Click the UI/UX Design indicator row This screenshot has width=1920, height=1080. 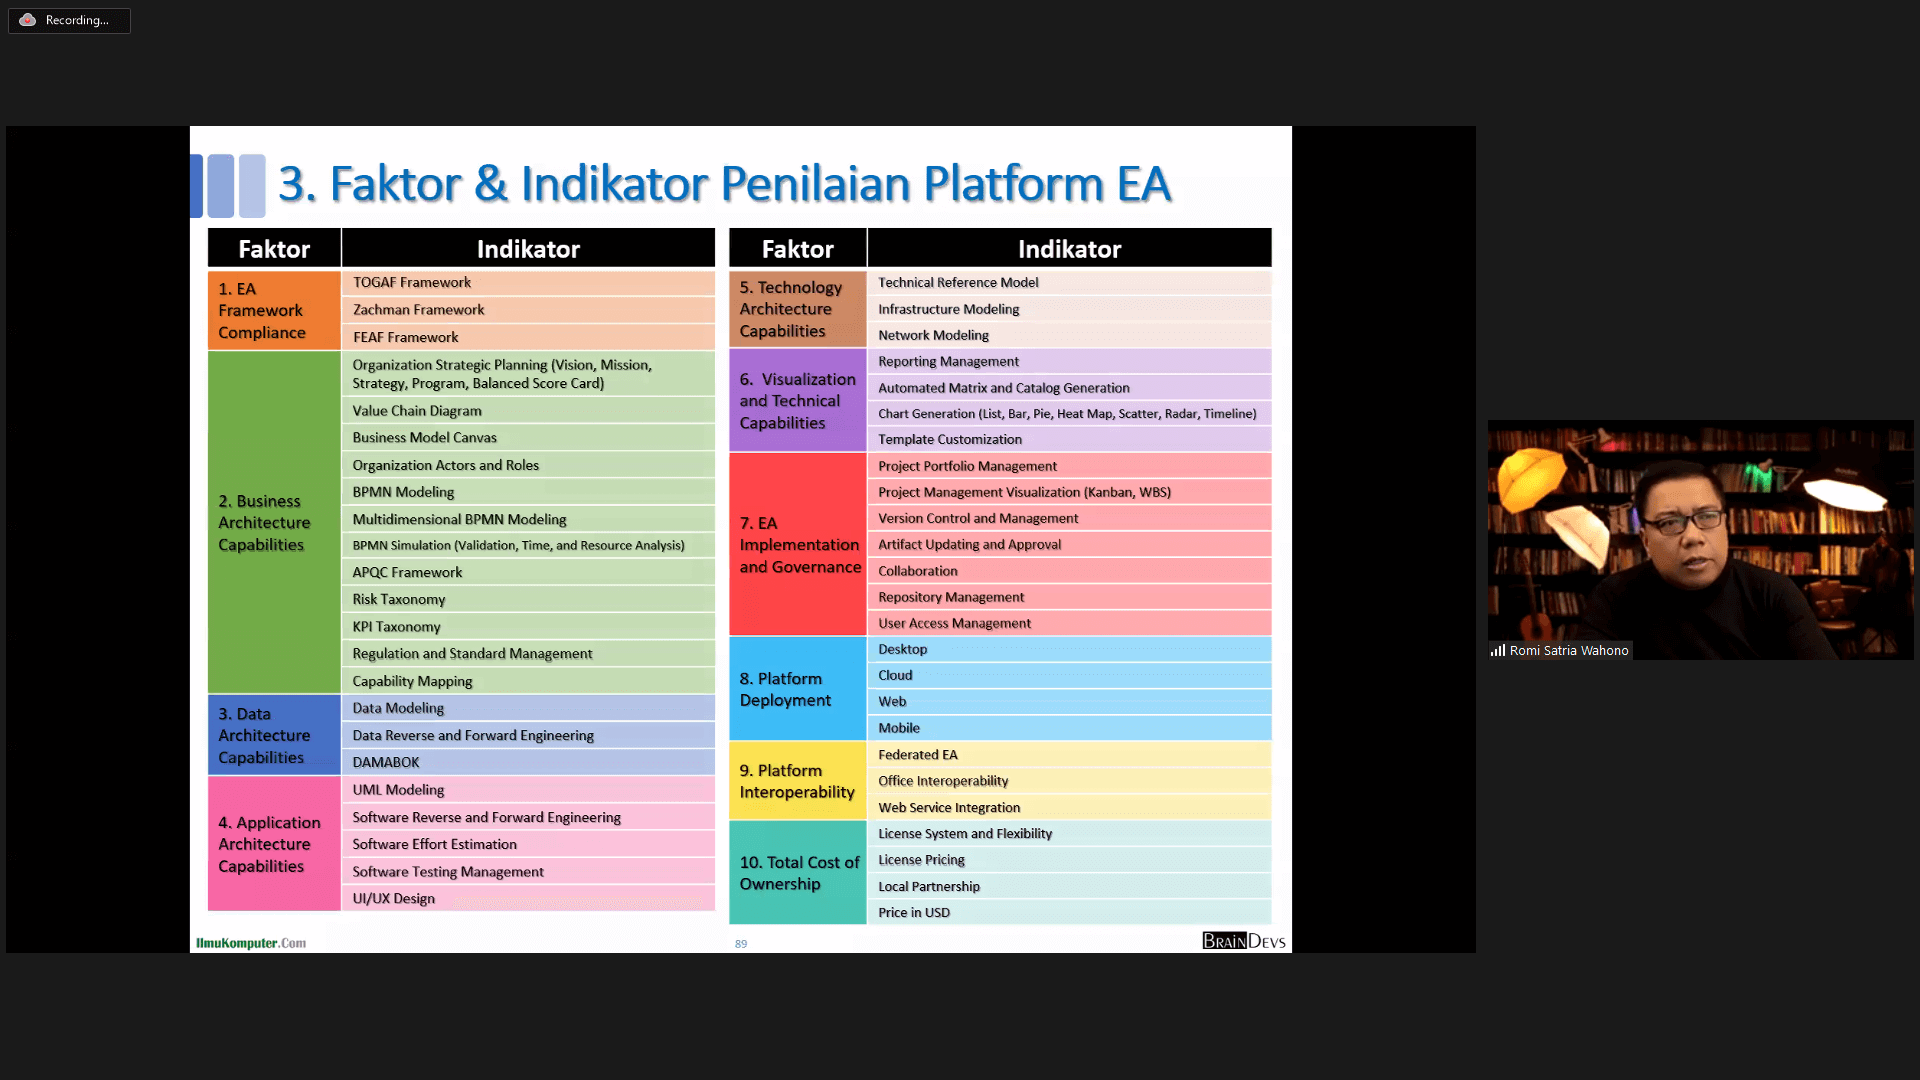pyautogui.click(x=528, y=898)
